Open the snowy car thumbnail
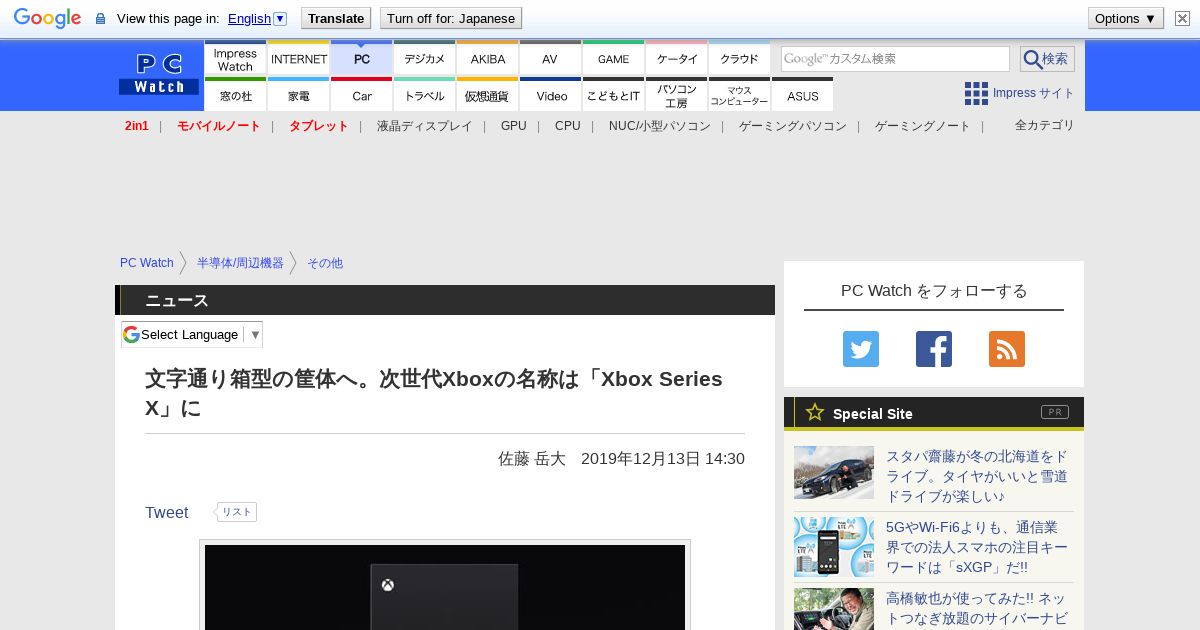 point(834,472)
